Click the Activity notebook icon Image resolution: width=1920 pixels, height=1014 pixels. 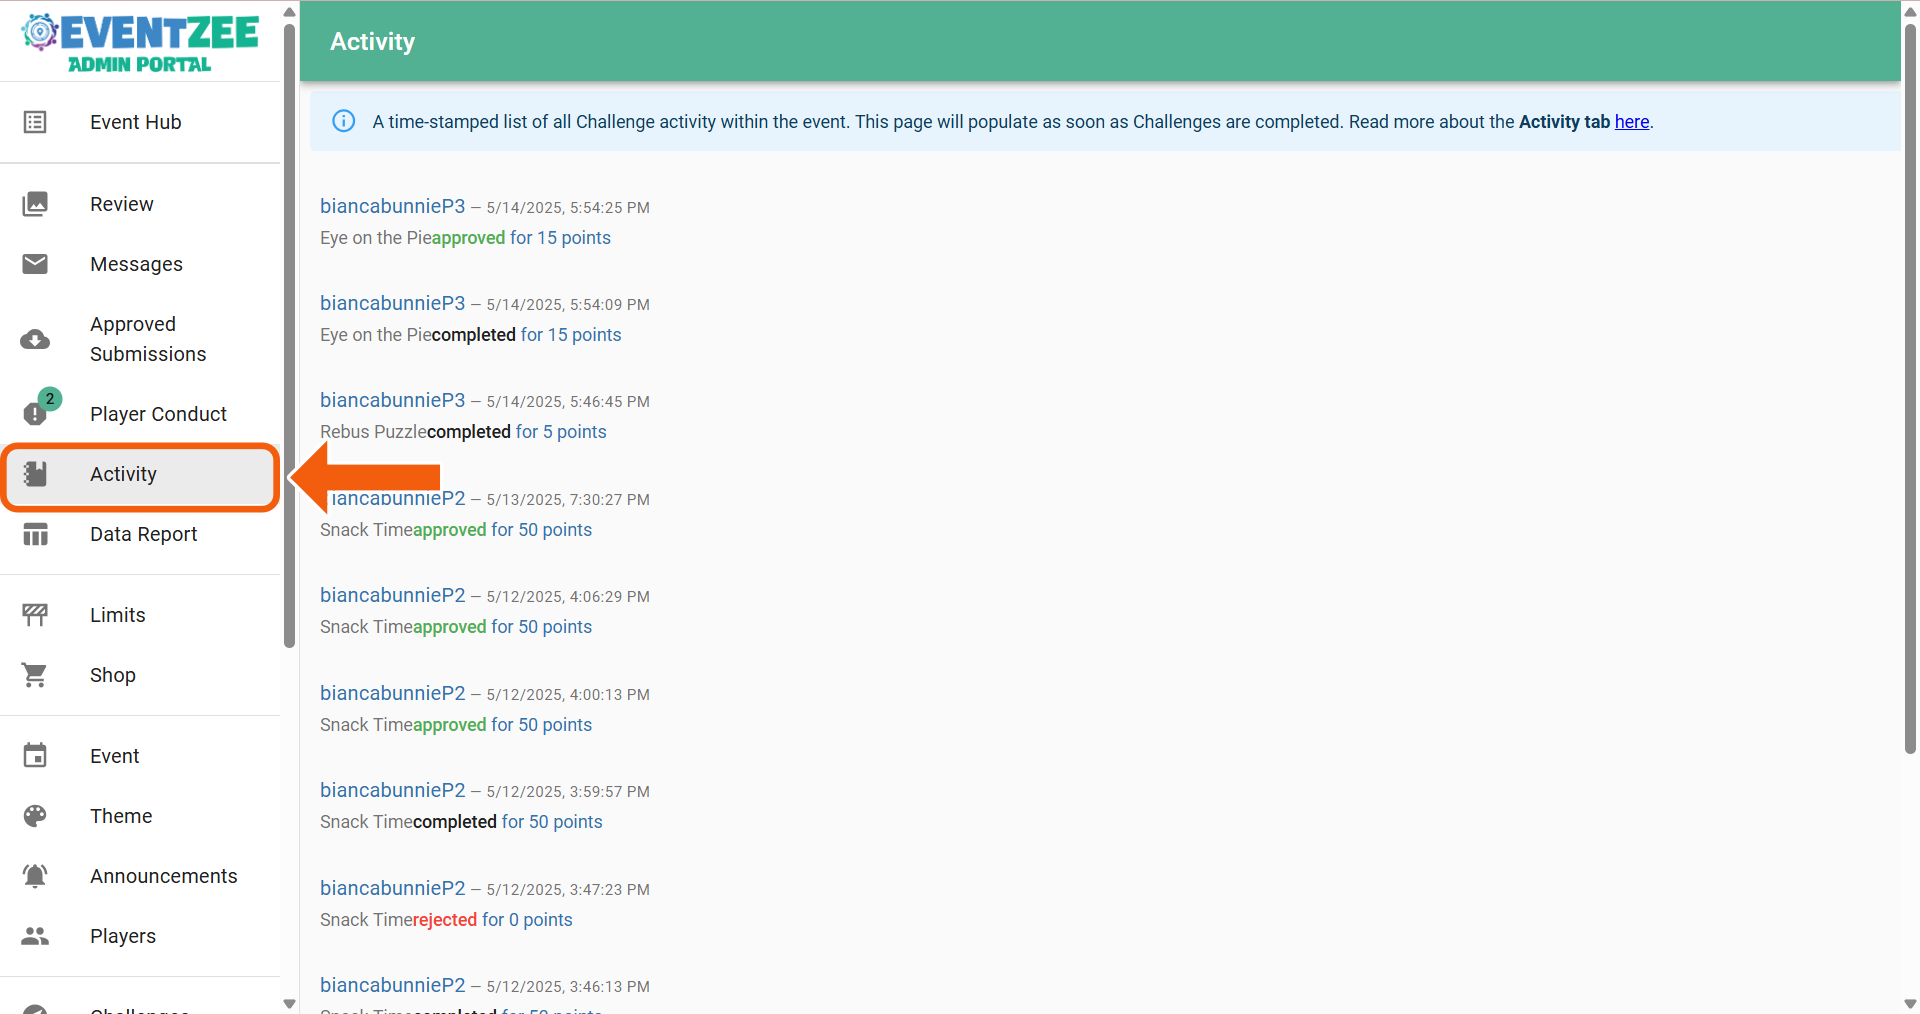(x=35, y=474)
